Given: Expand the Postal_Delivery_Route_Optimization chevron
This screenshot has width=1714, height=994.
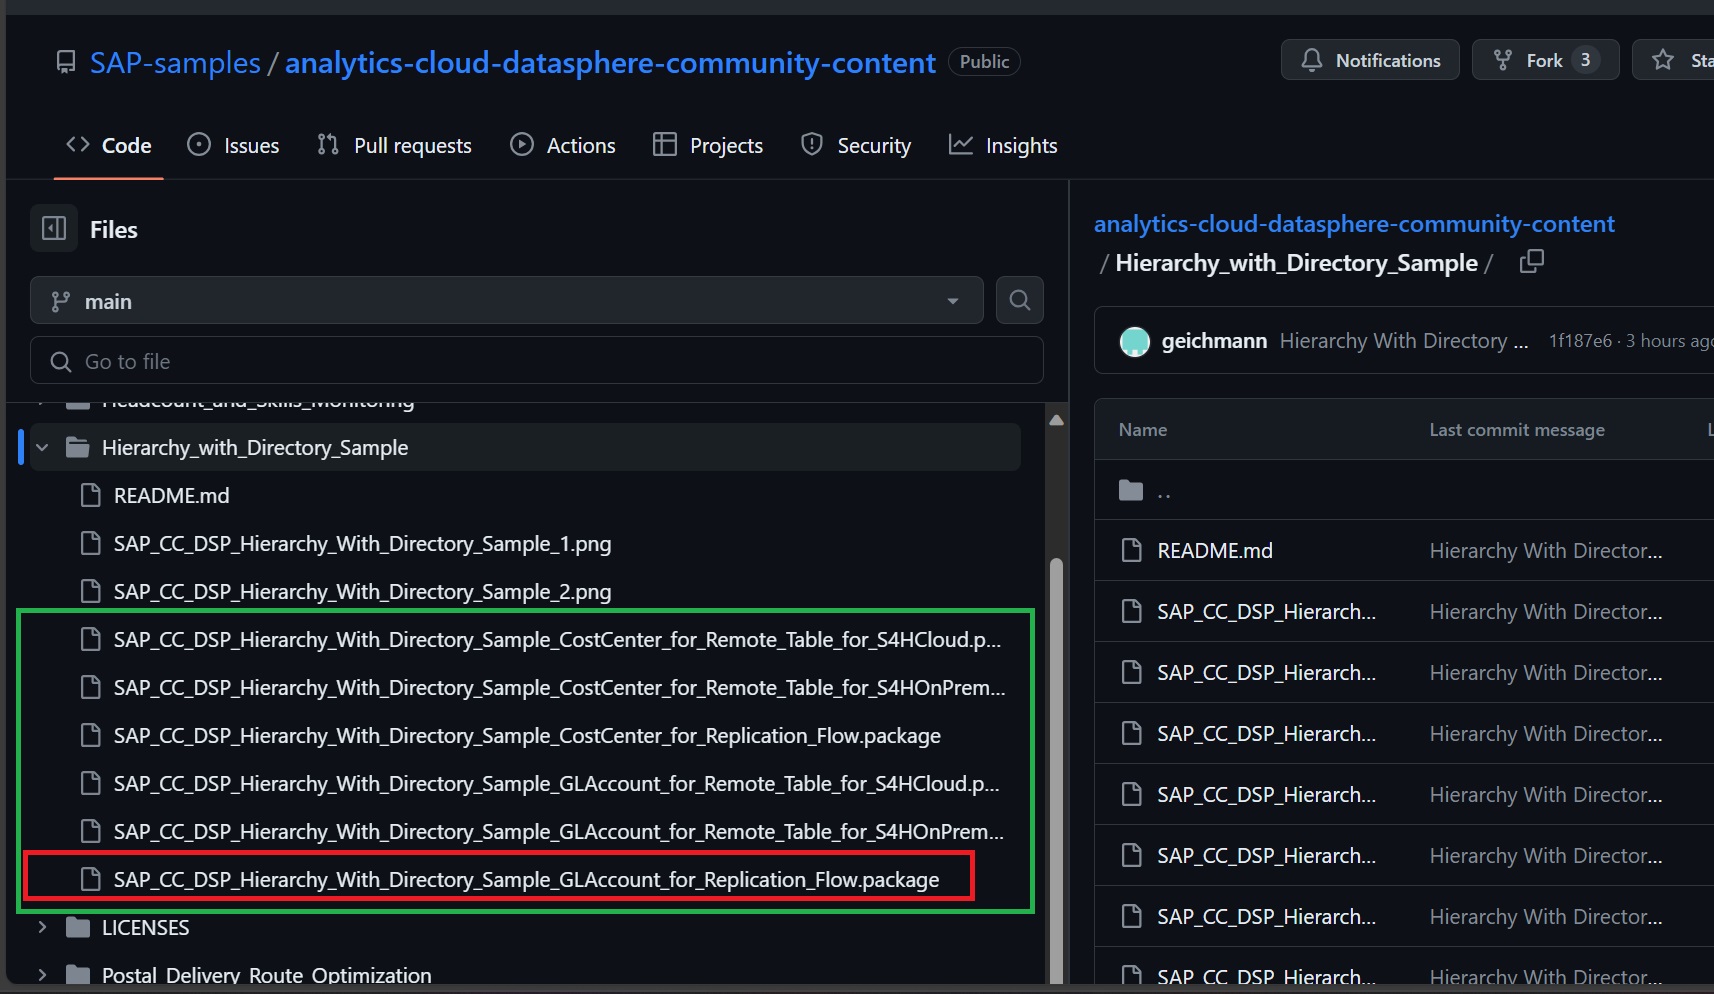Looking at the screenshot, I should (42, 975).
